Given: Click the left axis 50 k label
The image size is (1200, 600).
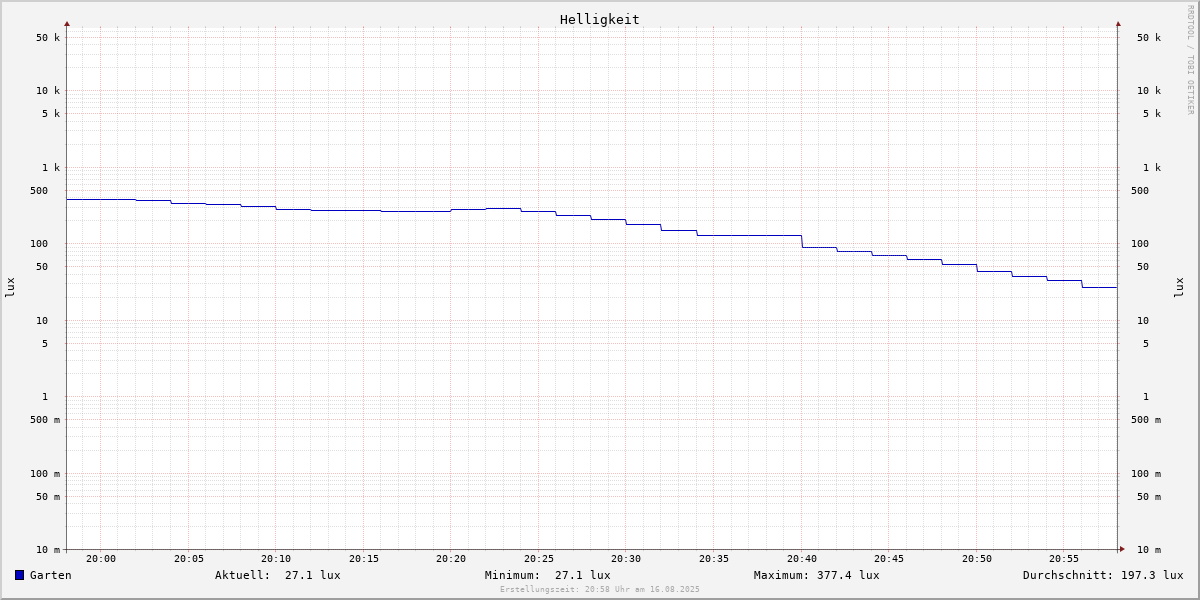Looking at the screenshot, I should (48, 38).
